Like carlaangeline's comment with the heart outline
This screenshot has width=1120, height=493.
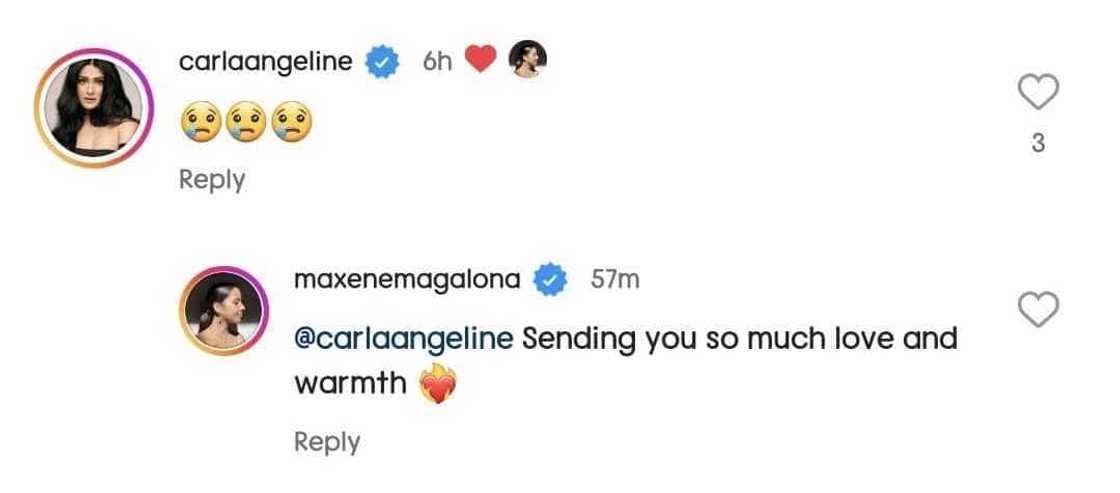coord(1037,94)
